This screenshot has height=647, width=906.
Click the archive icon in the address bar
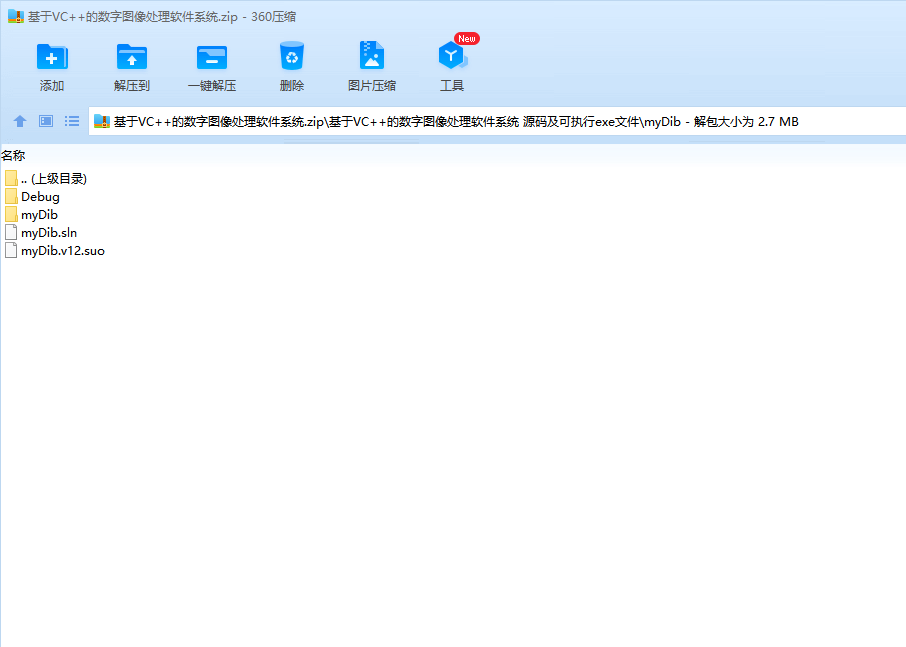coord(102,121)
